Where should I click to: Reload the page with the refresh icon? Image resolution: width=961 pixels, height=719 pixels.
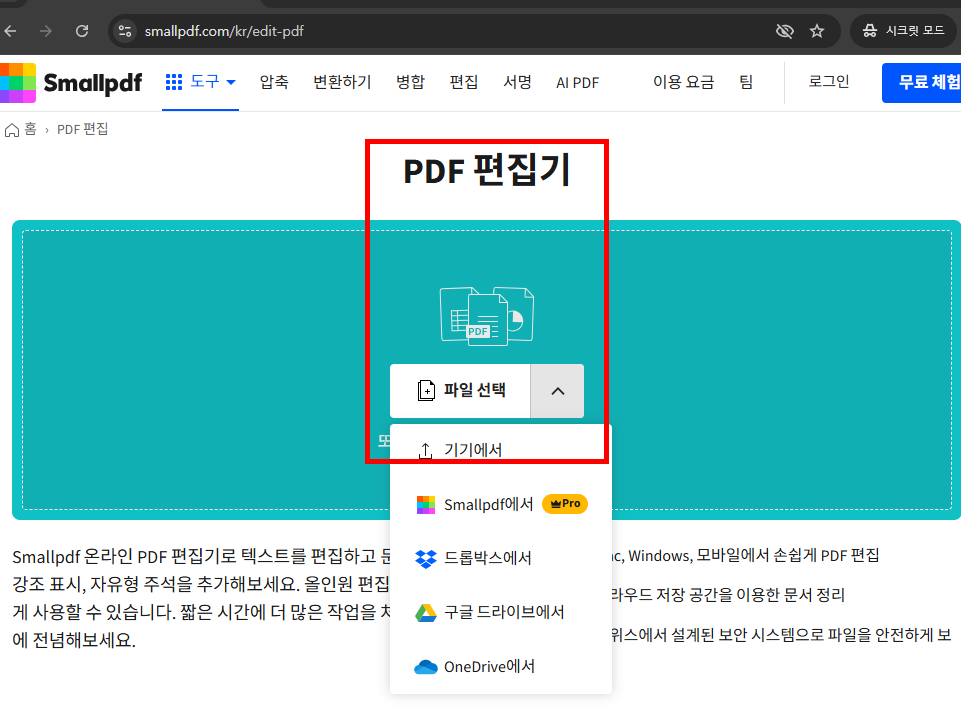(82, 31)
